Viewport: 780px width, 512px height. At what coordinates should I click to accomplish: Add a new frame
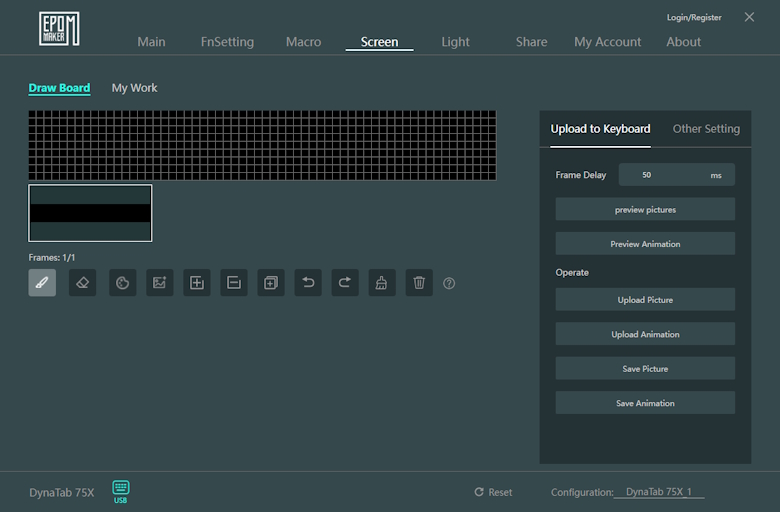197,283
